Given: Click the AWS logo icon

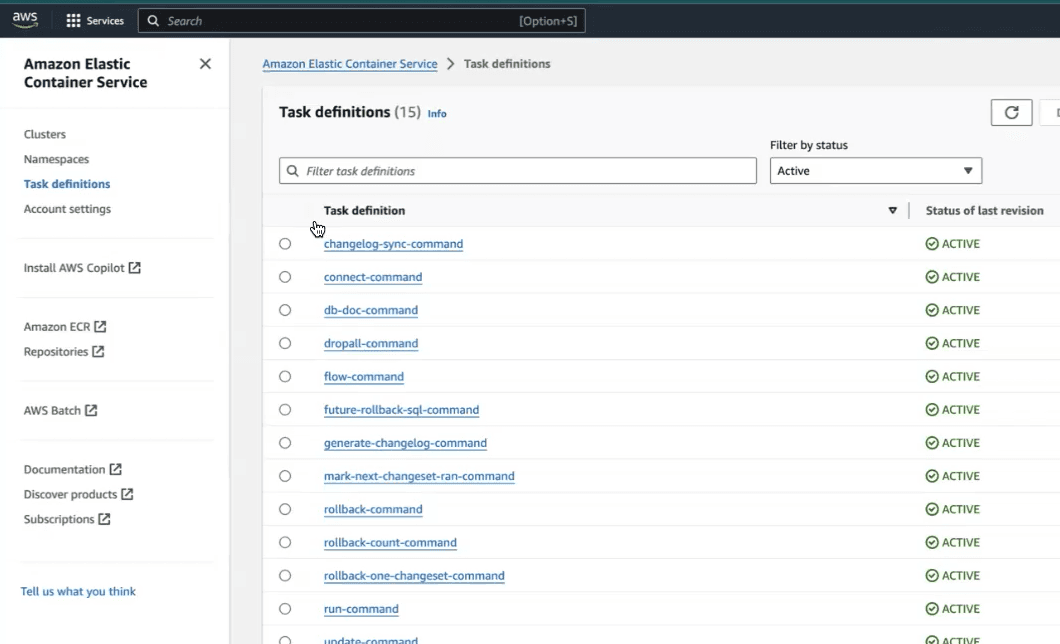Looking at the screenshot, I should [25, 20].
